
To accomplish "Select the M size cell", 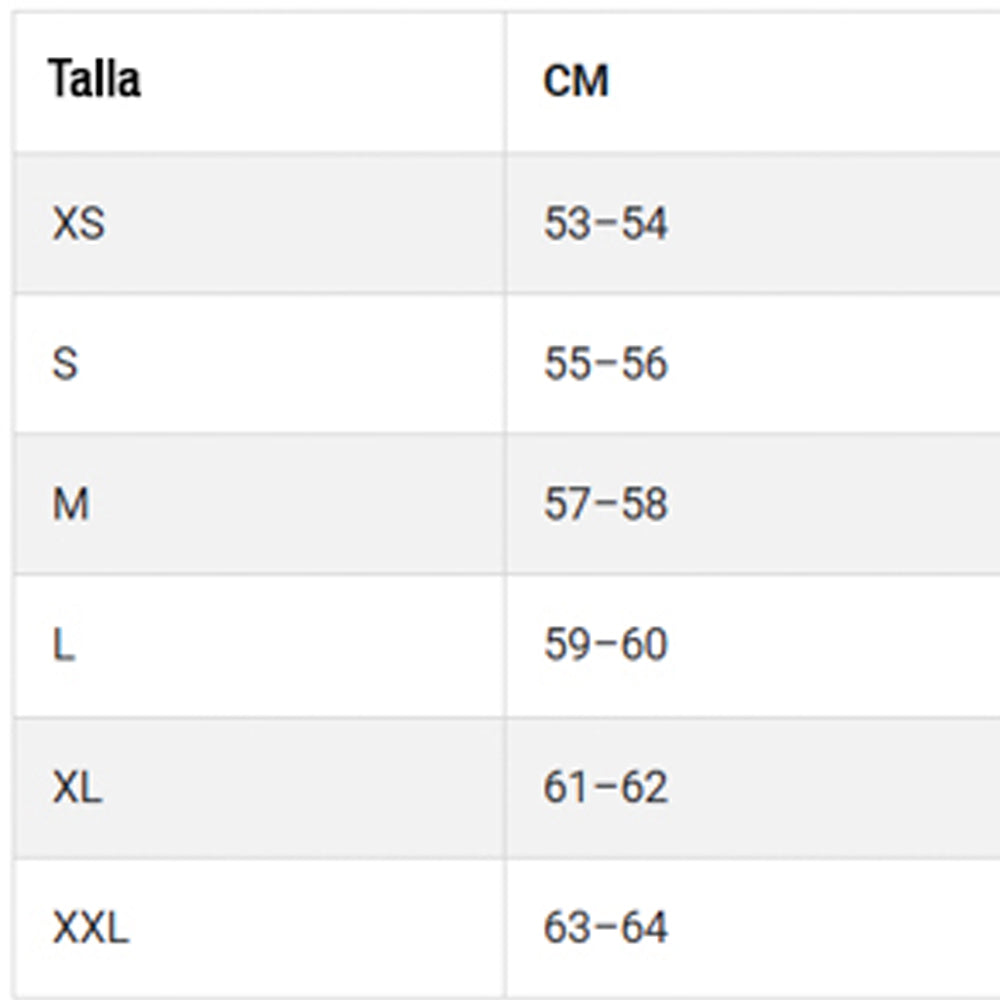I will point(71,504).
